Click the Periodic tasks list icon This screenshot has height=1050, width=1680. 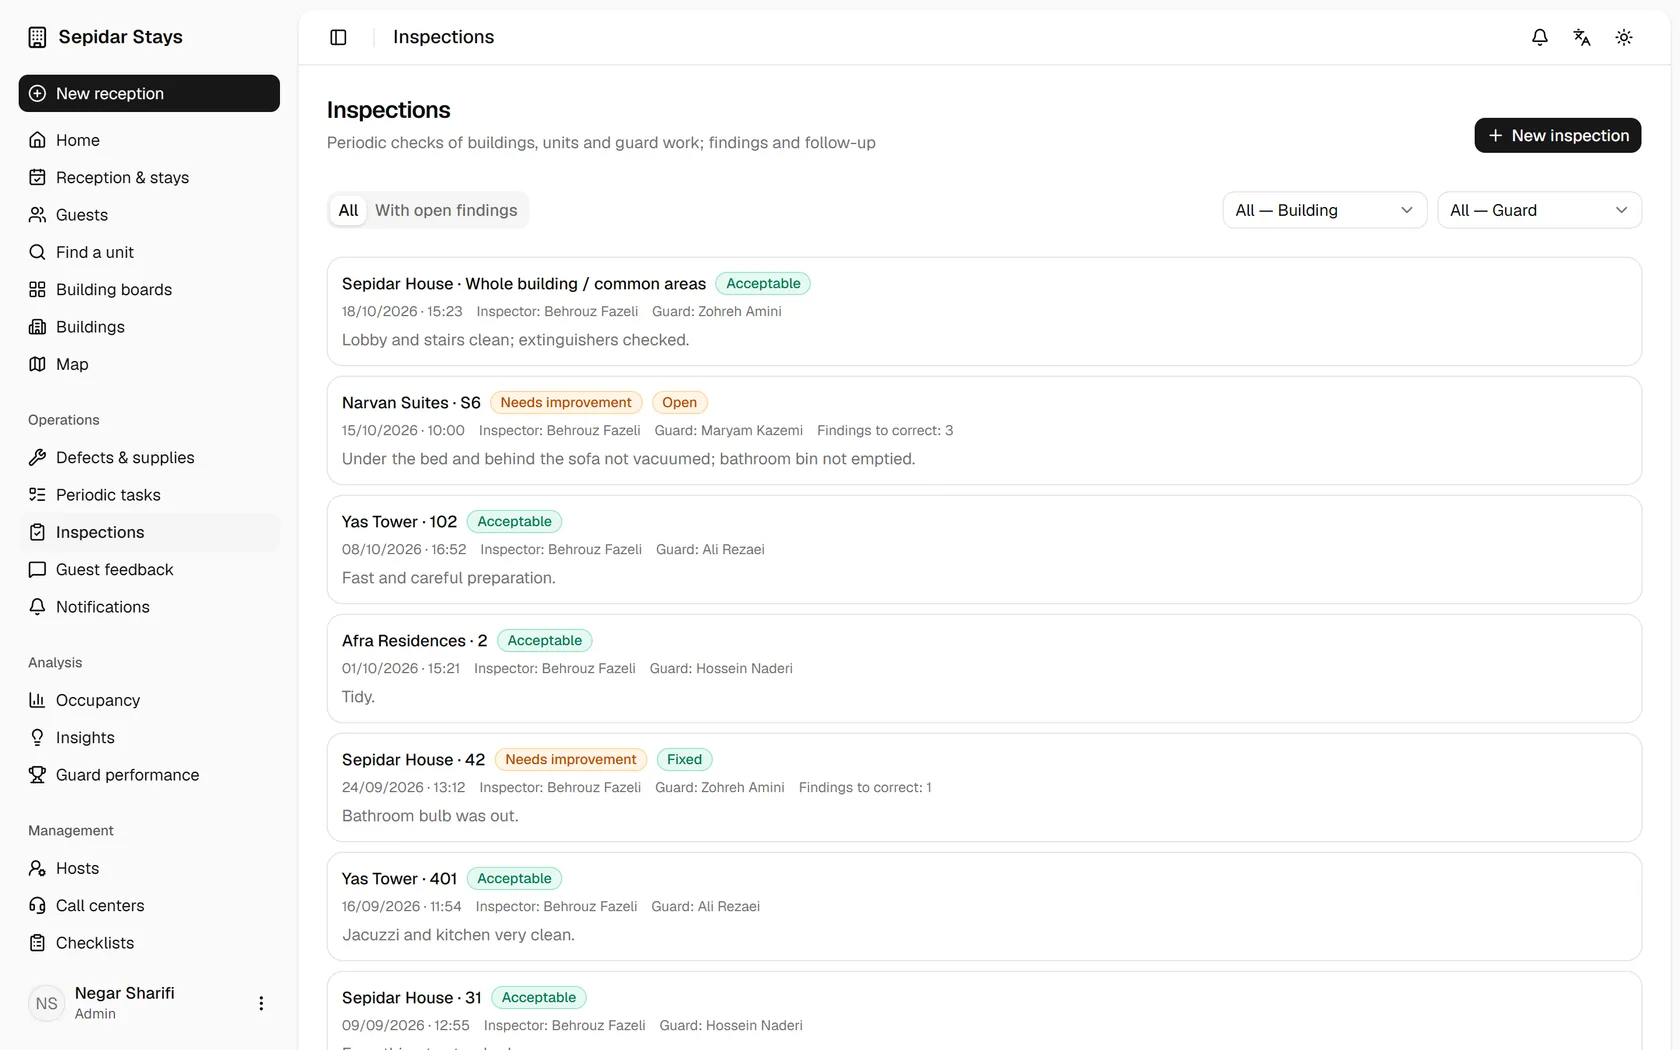click(37, 495)
